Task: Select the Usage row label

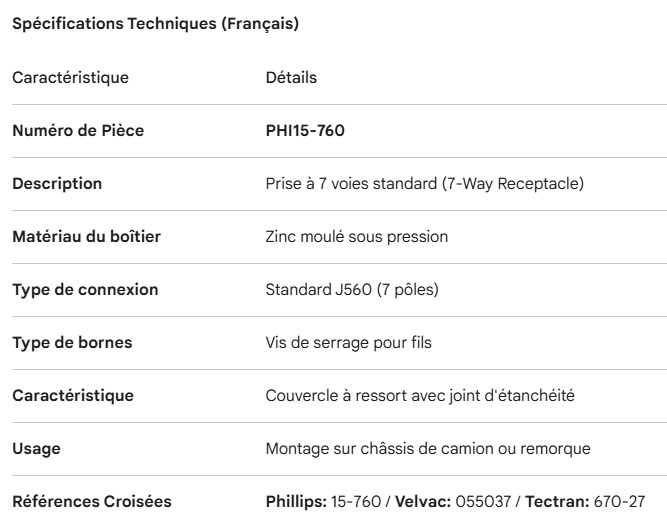Action: click(x=36, y=449)
